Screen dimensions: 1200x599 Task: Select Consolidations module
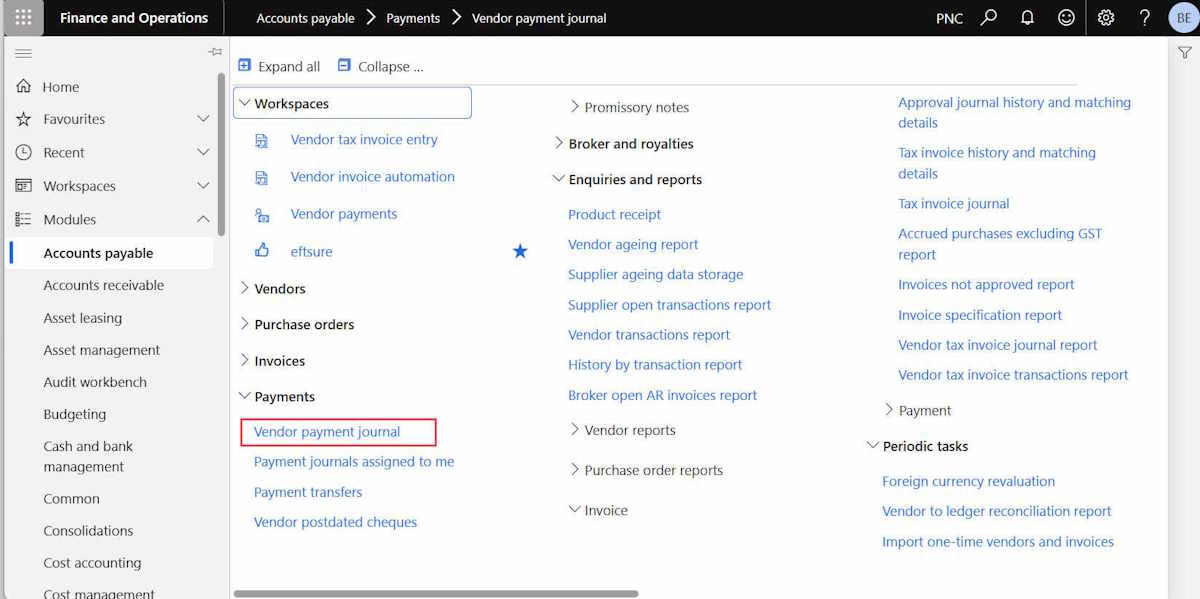[88, 531]
